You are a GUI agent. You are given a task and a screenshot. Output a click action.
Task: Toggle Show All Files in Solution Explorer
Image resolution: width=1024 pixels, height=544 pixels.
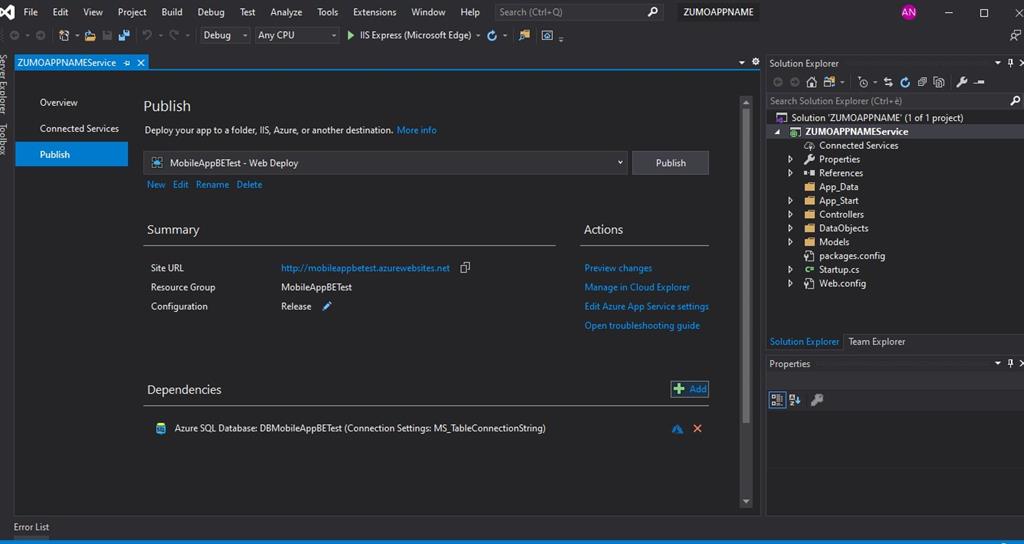click(938, 82)
